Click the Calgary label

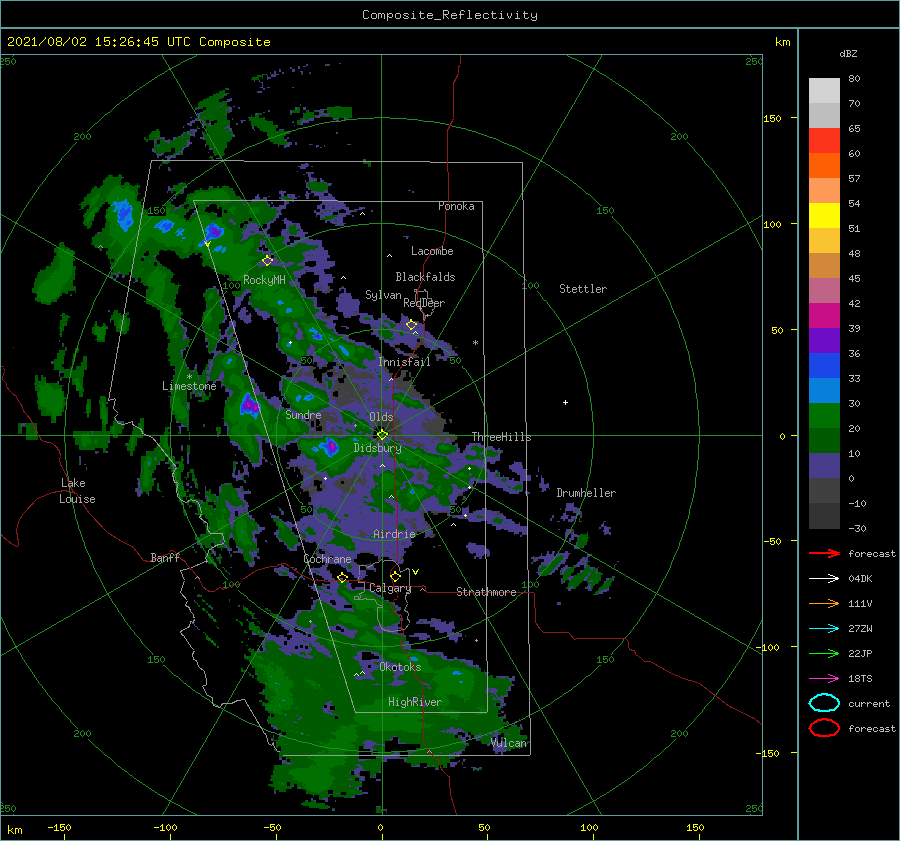(x=390, y=588)
